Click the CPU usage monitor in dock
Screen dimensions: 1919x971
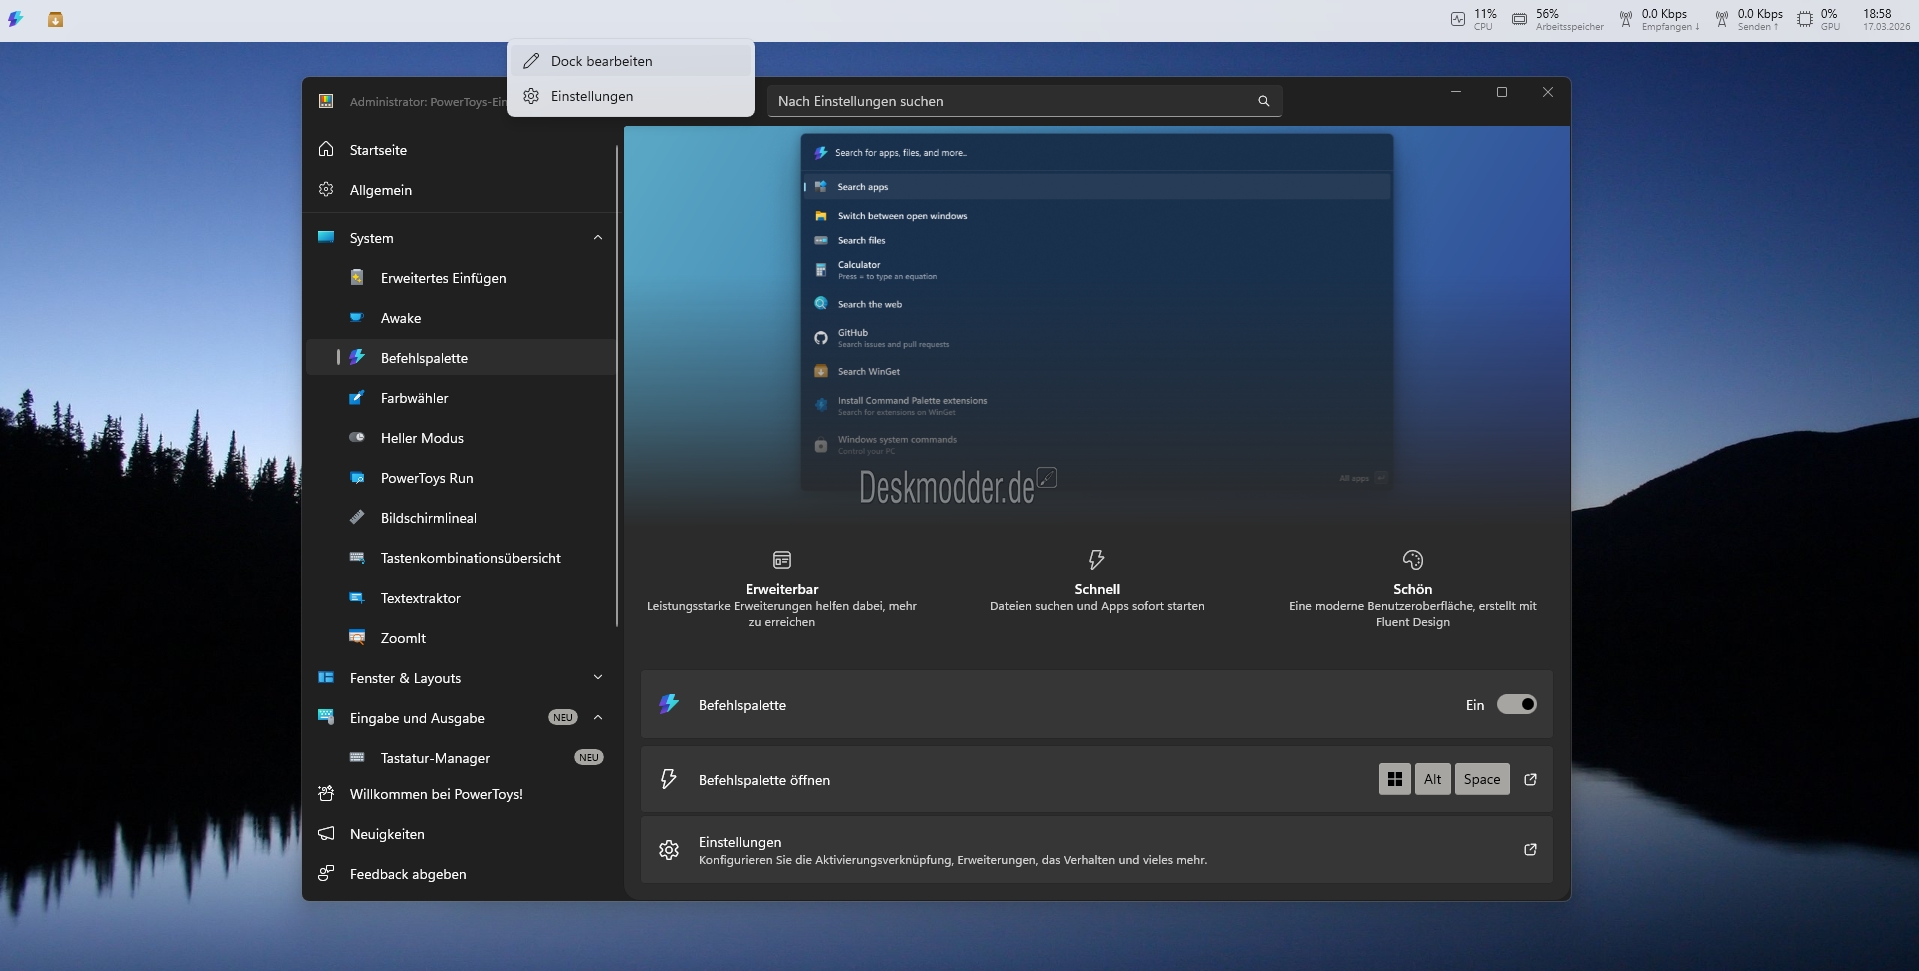1473,19
